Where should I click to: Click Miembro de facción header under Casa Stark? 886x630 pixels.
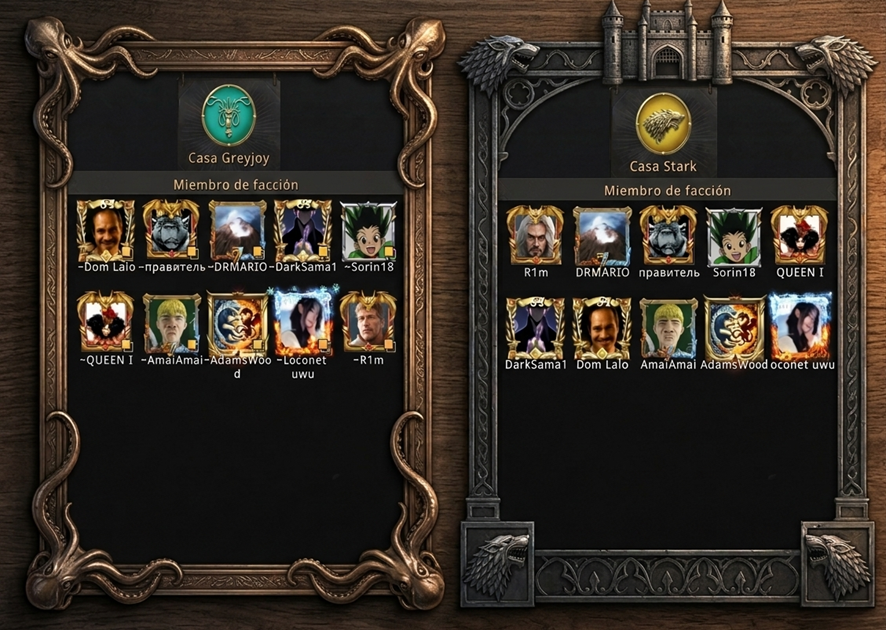[x=667, y=190]
